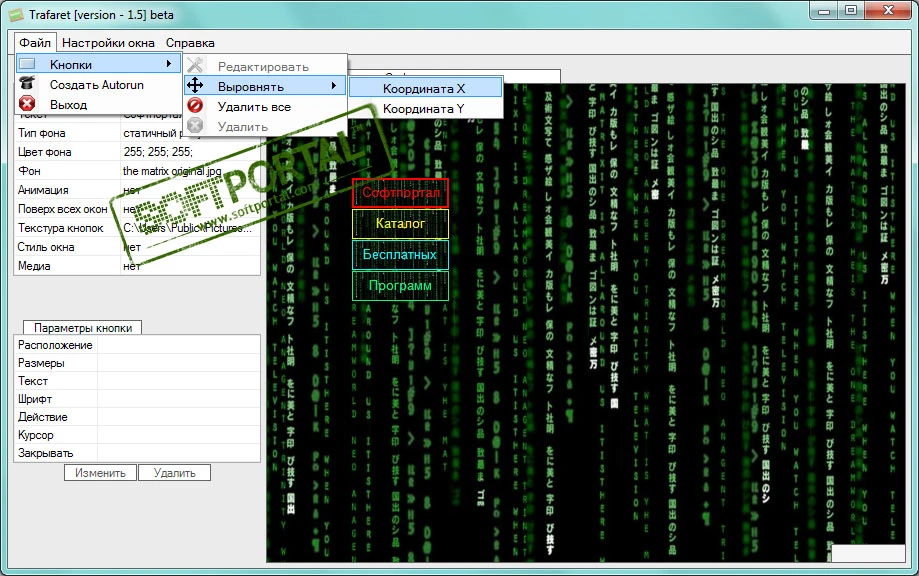Select the Цвет фона value cell

point(190,152)
